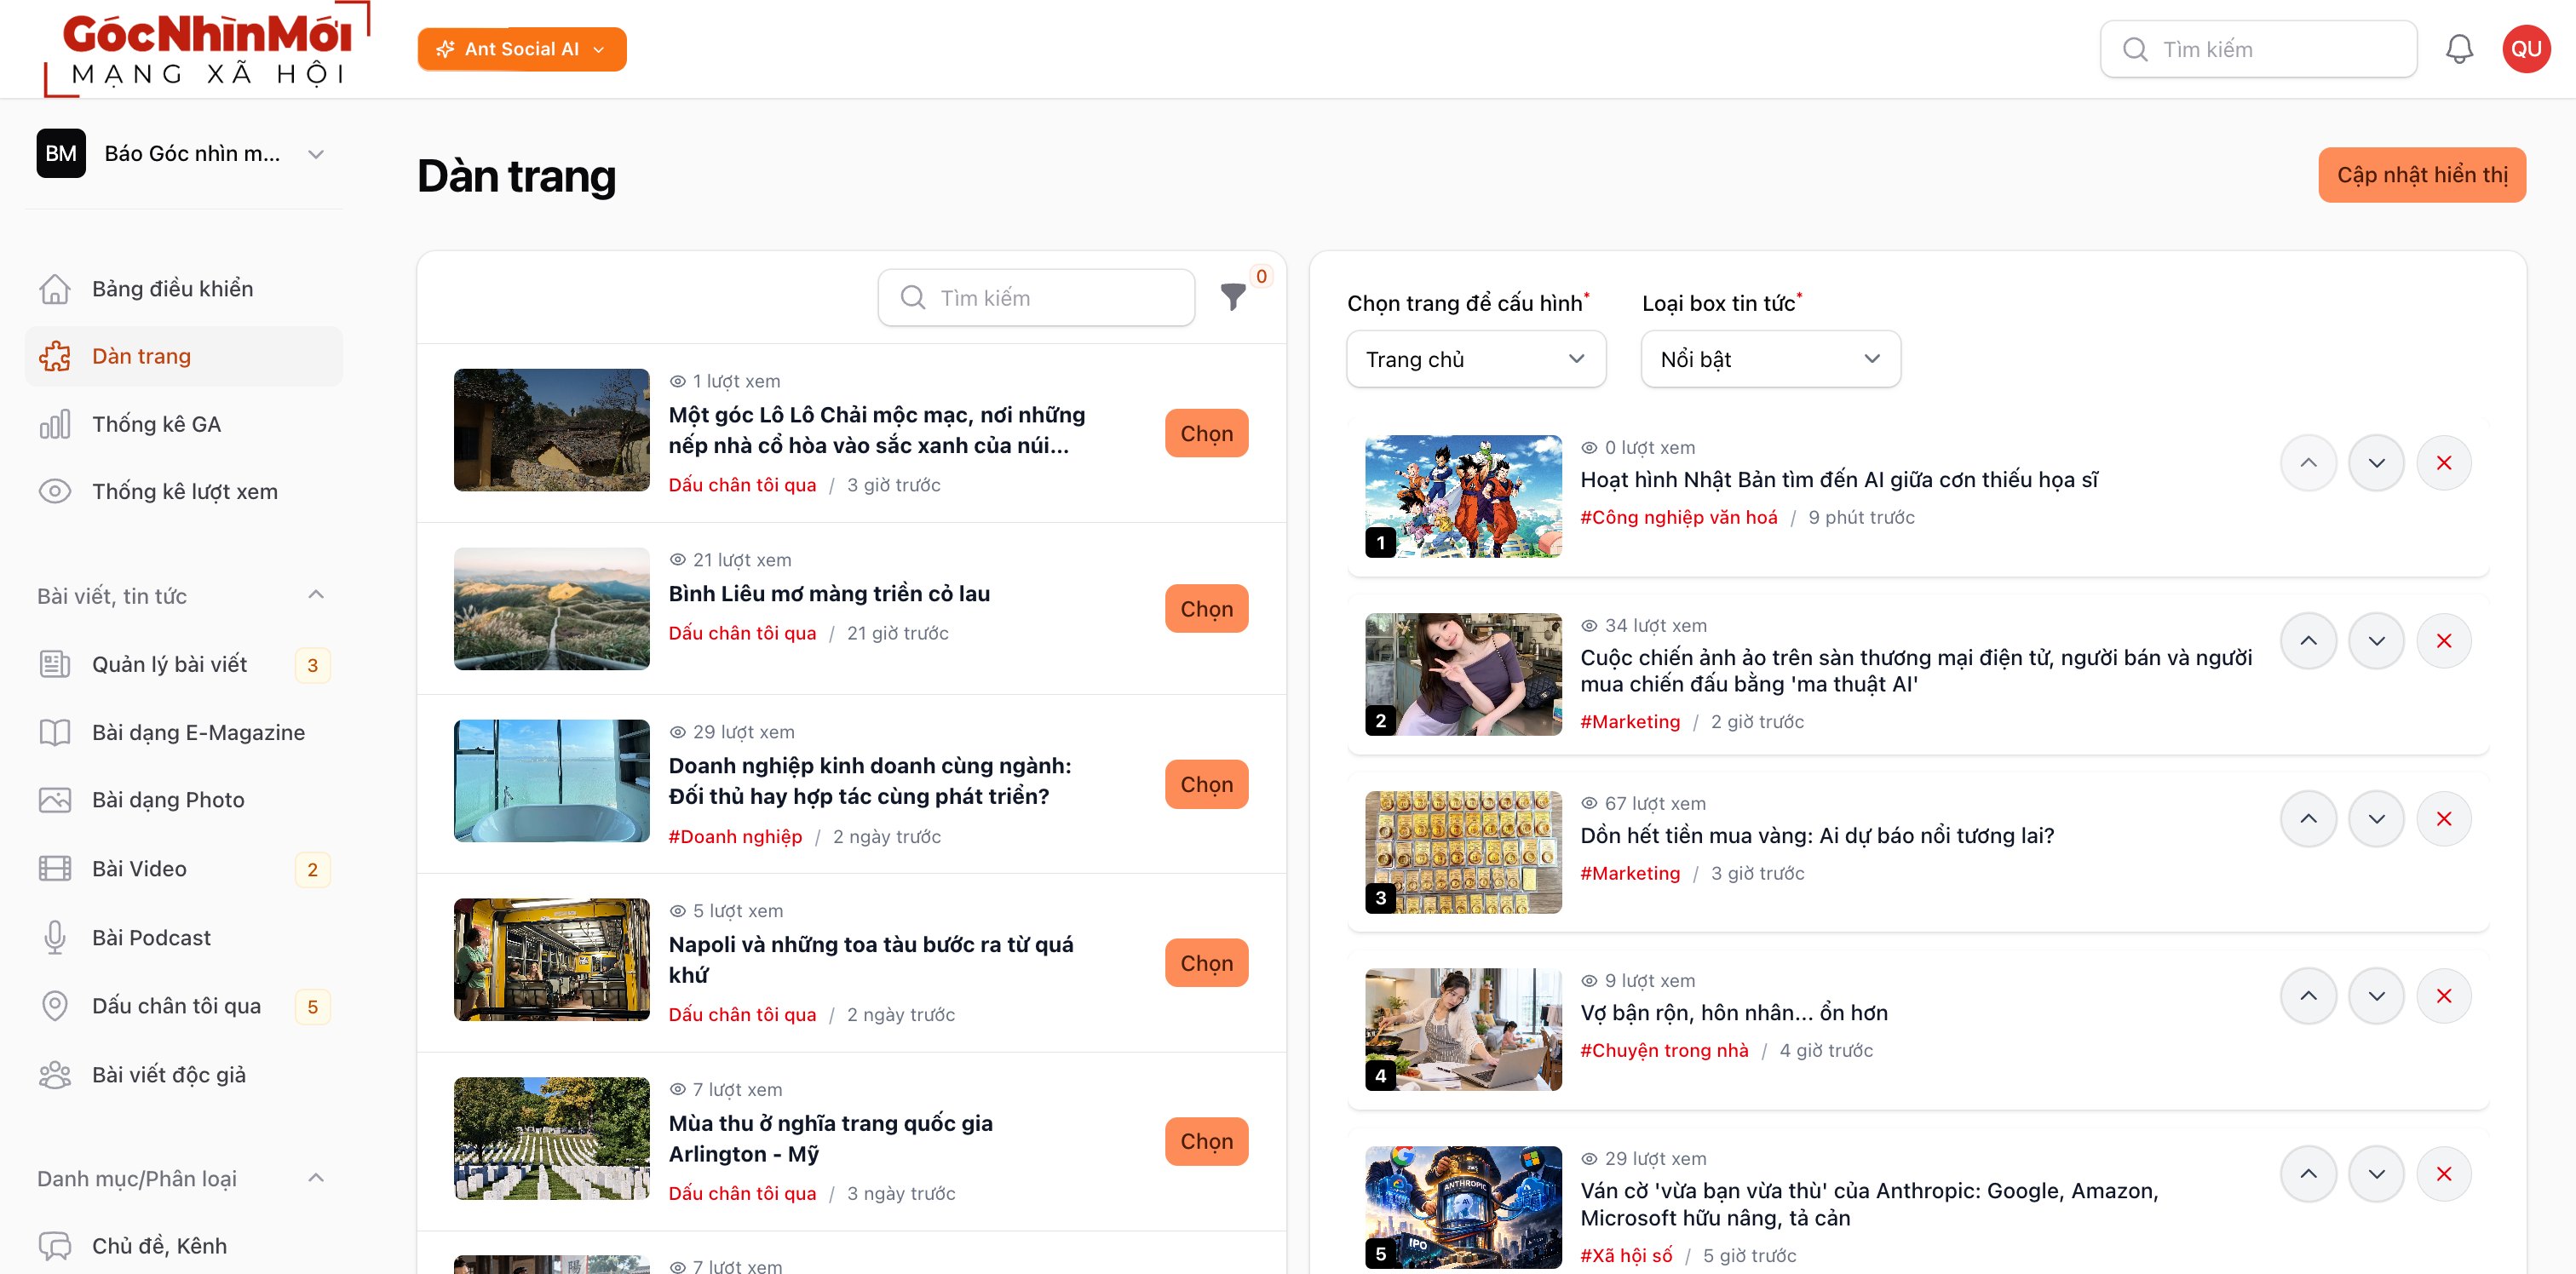
Task: Open the Ant Social AI dropdown
Action: (x=522, y=49)
